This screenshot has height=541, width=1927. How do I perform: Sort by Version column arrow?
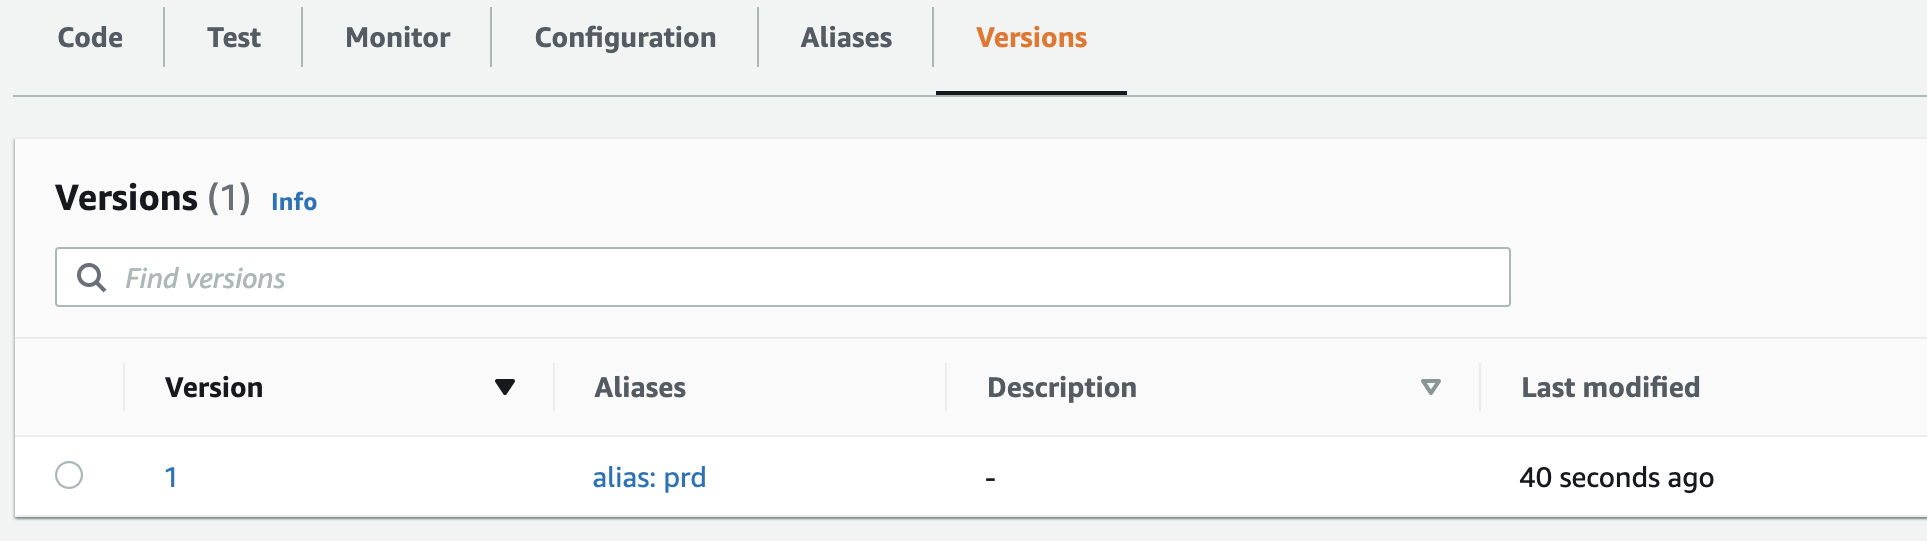pos(505,387)
